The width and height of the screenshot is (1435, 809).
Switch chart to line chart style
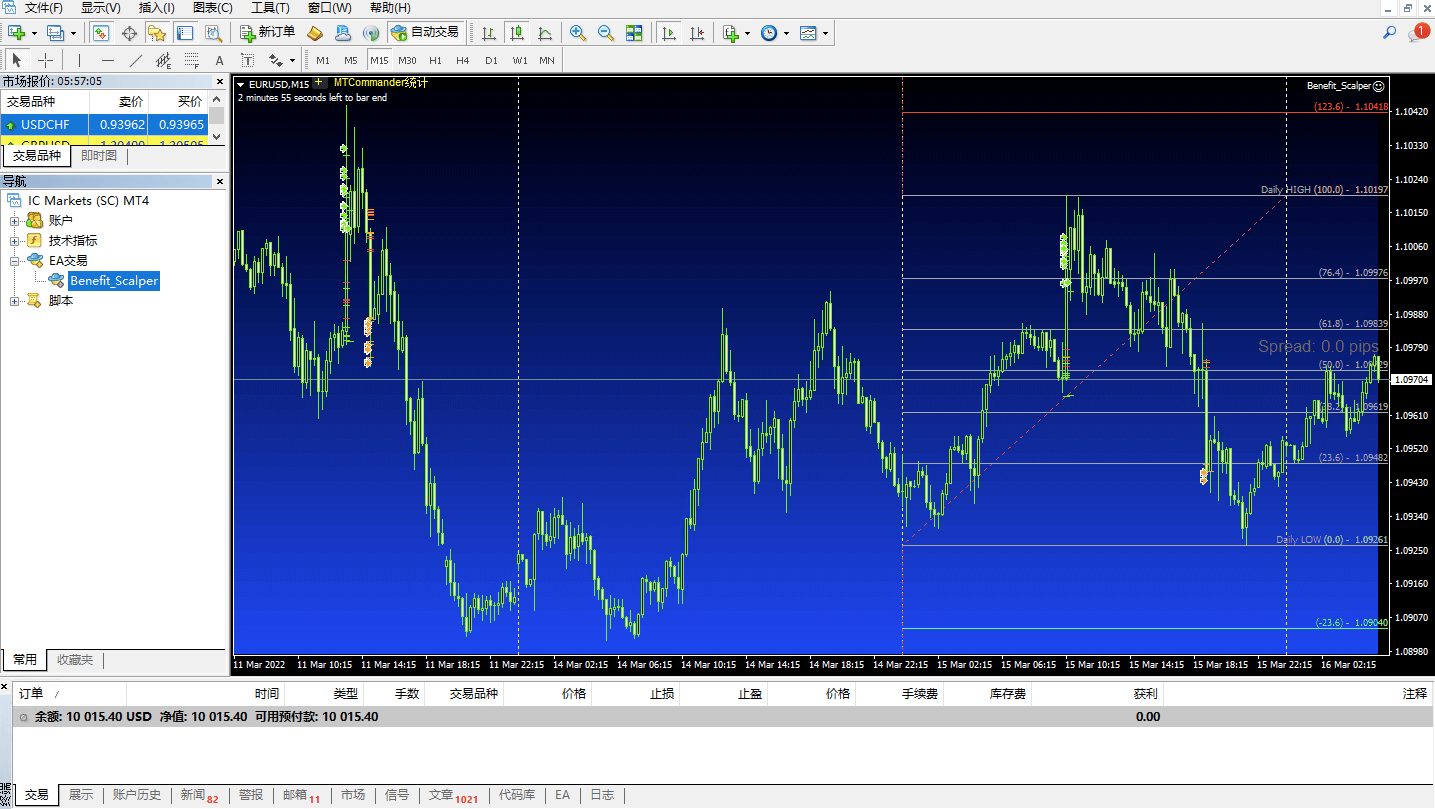coord(545,32)
